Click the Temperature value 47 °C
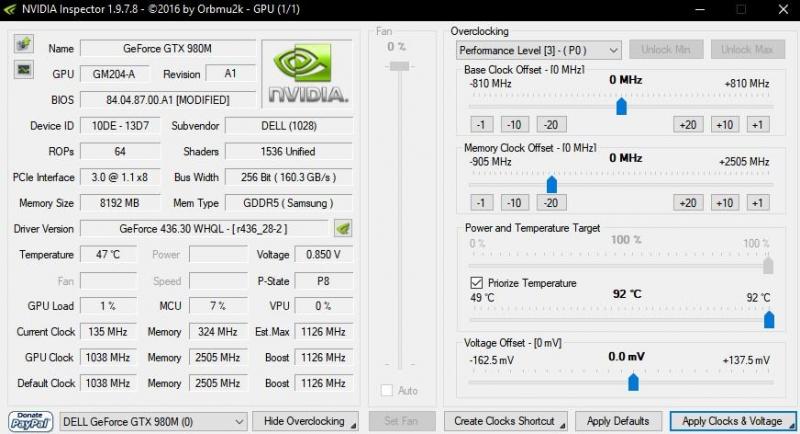The height and width of the screenshot is (434, 800). tap(108, 254)
